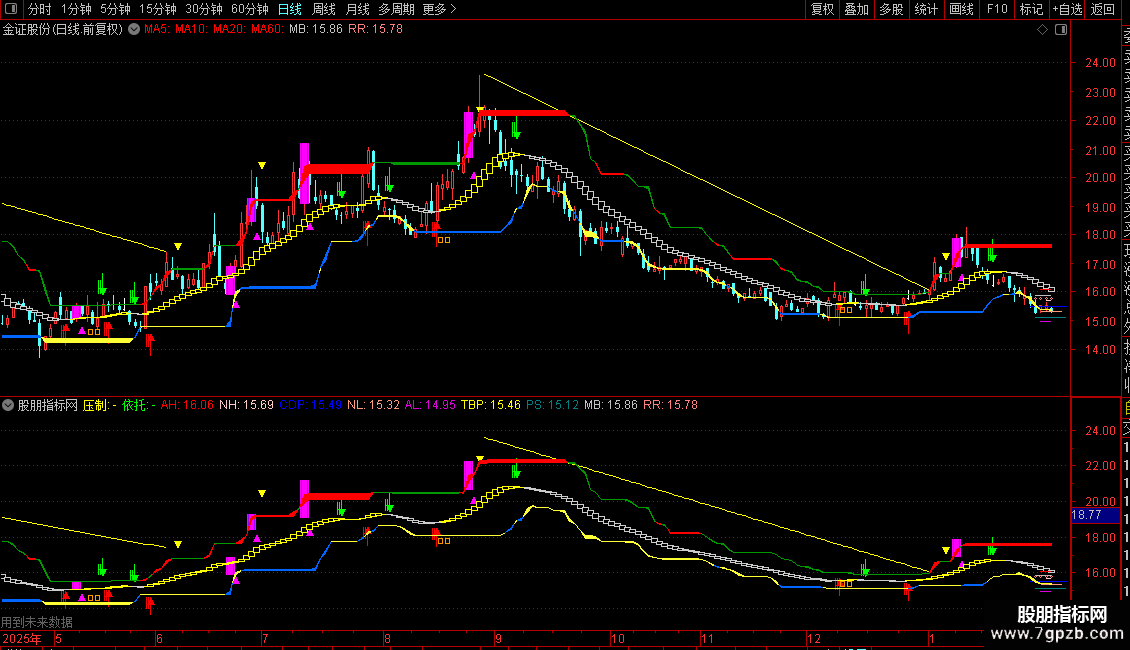Click the +自选 add to watchlist button
The width and height of the screenshot is (1130, 650).
click(x=1067, y=10)
